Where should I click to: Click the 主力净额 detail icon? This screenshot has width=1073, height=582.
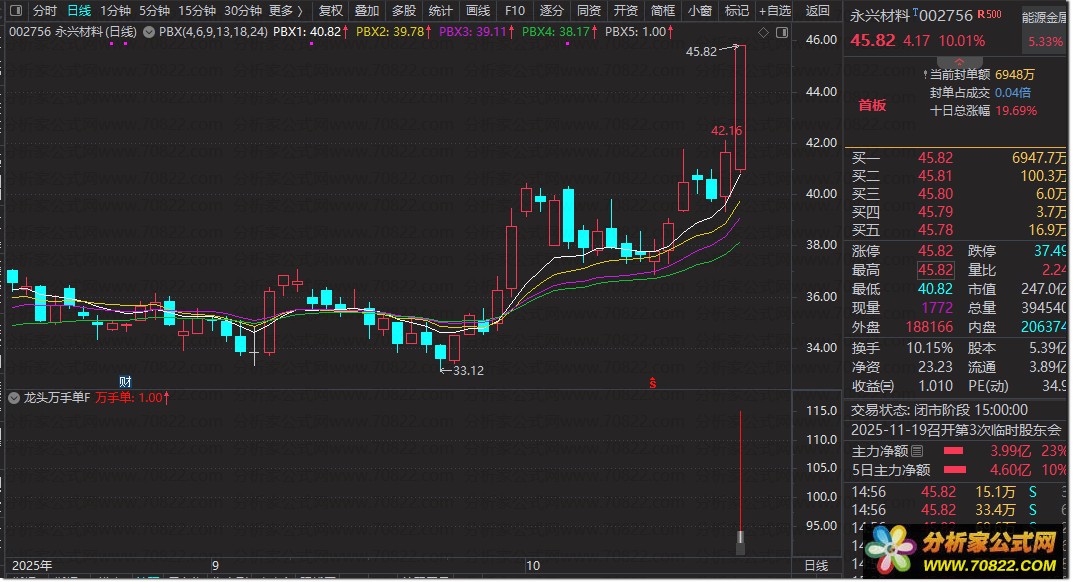[x=918, y=451]
